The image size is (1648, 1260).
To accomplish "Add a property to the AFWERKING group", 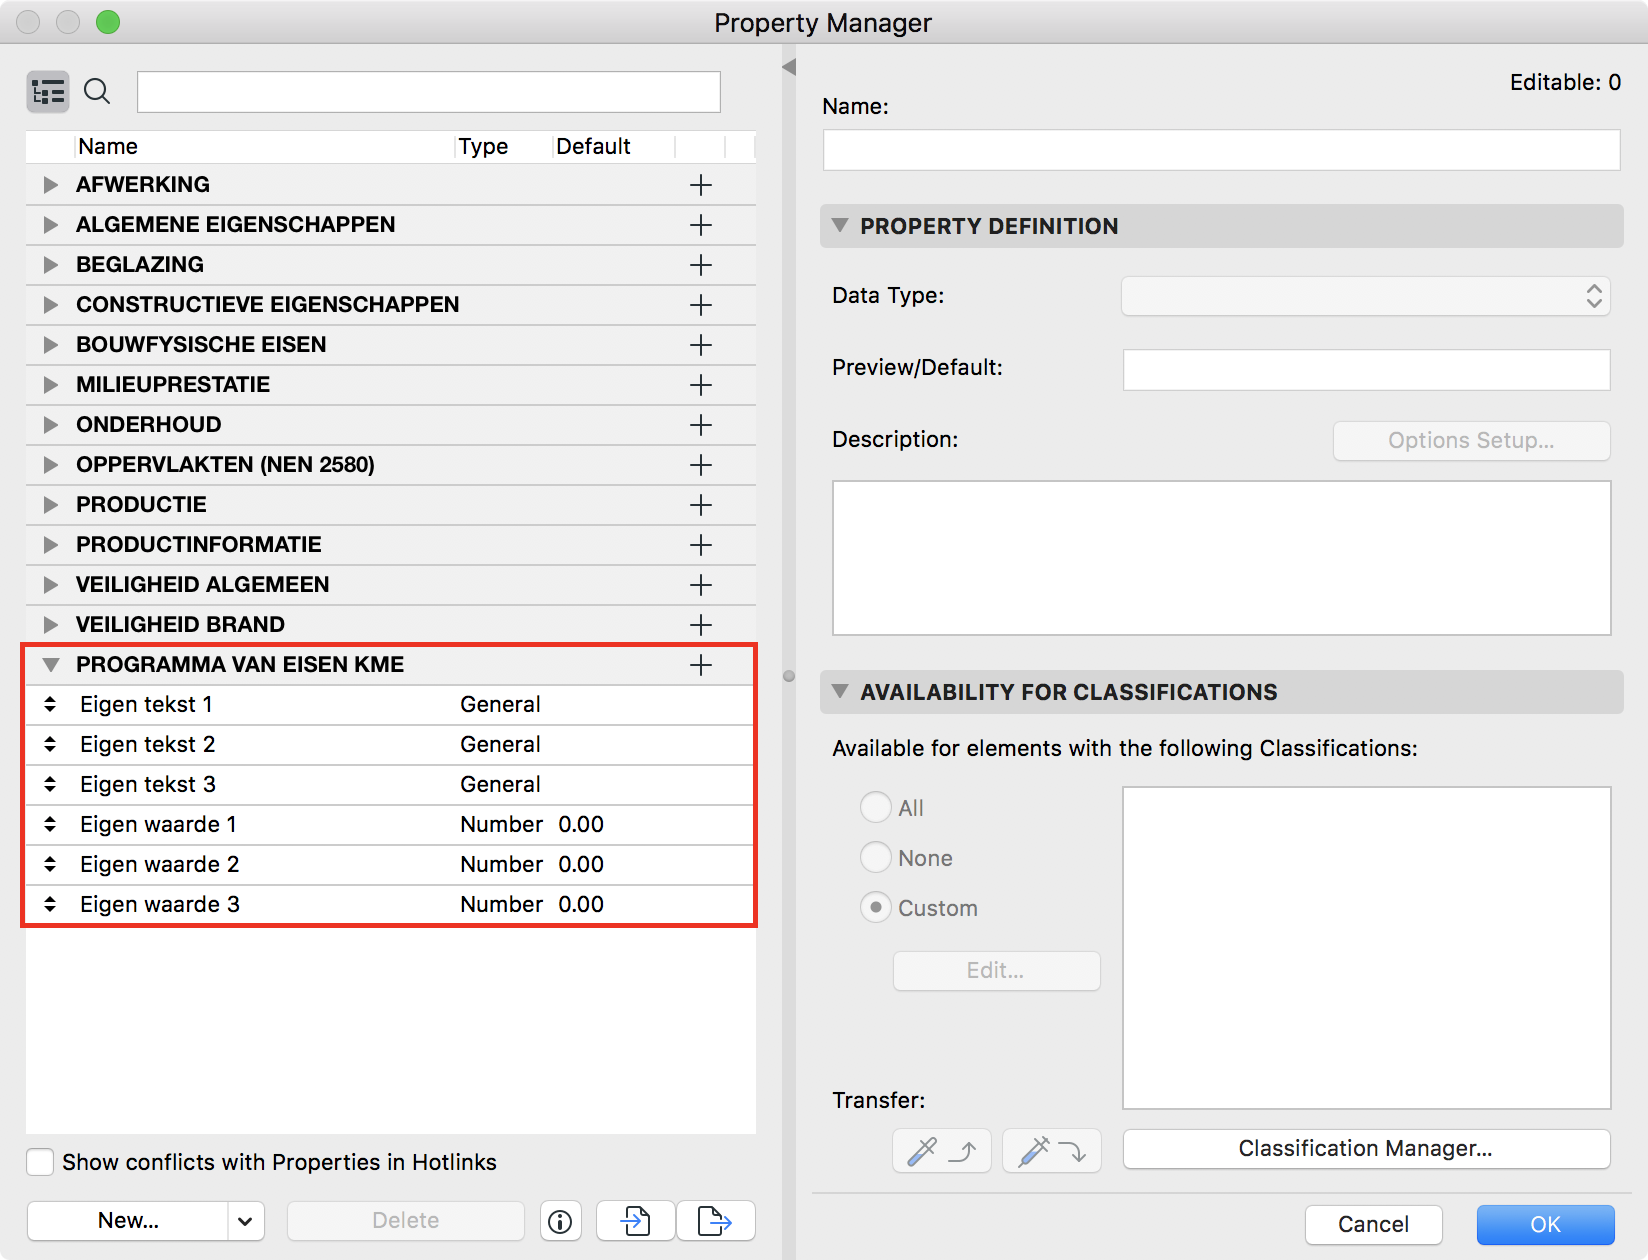I will (701, 185).
